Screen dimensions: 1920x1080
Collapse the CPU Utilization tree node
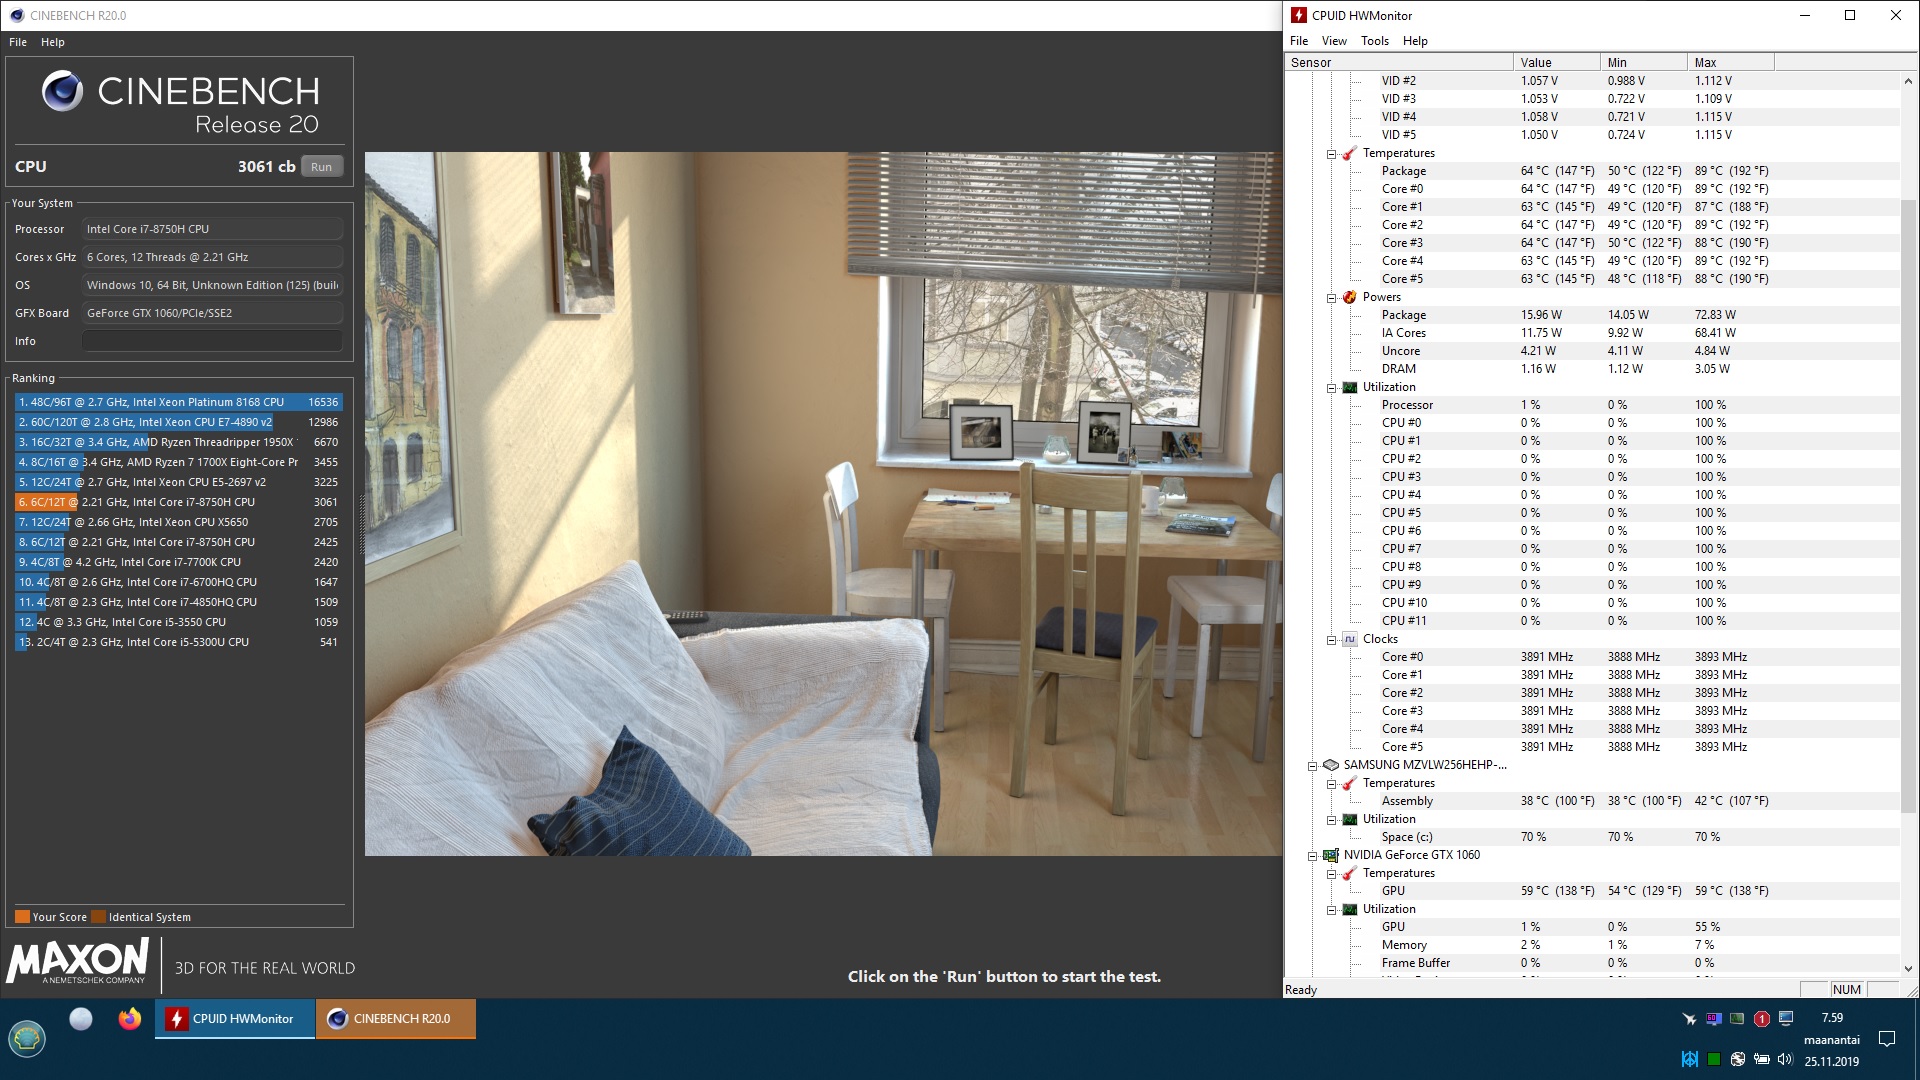point(1331,388)
